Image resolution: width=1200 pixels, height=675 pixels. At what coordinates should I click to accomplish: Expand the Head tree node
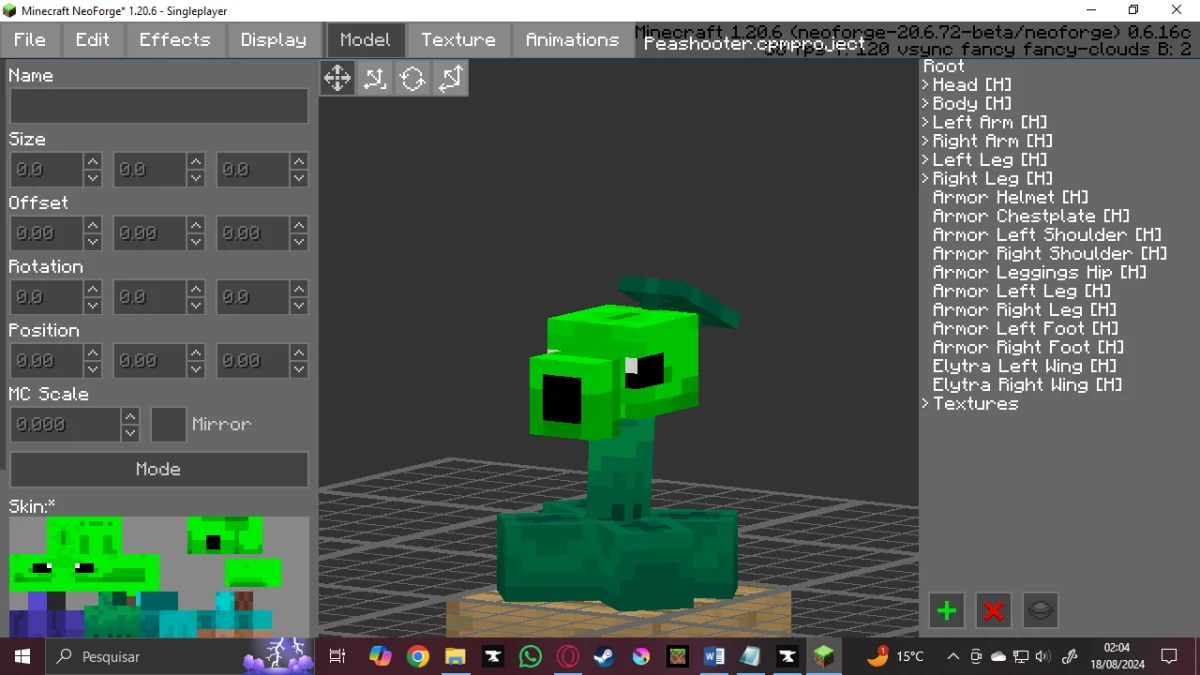pyautogui.click(x=926, y=85)
